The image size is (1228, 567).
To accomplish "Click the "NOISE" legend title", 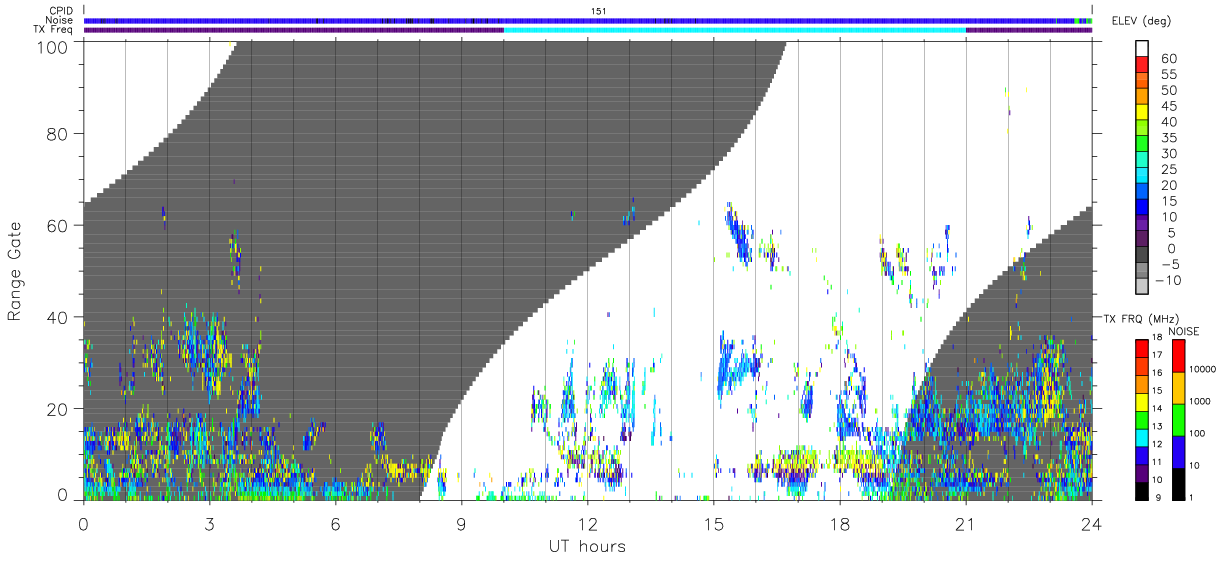I will [1182, 331].
